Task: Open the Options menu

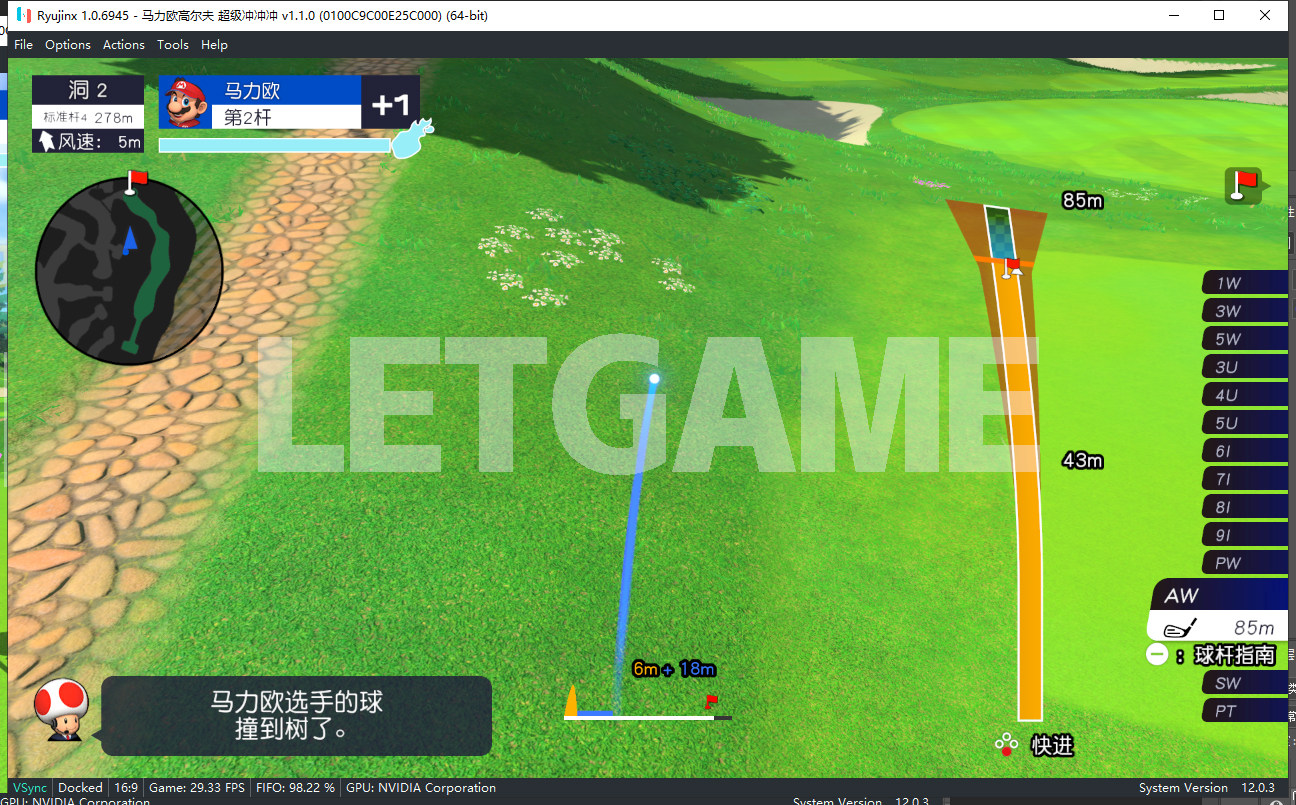Action: [x=68, y=44]
